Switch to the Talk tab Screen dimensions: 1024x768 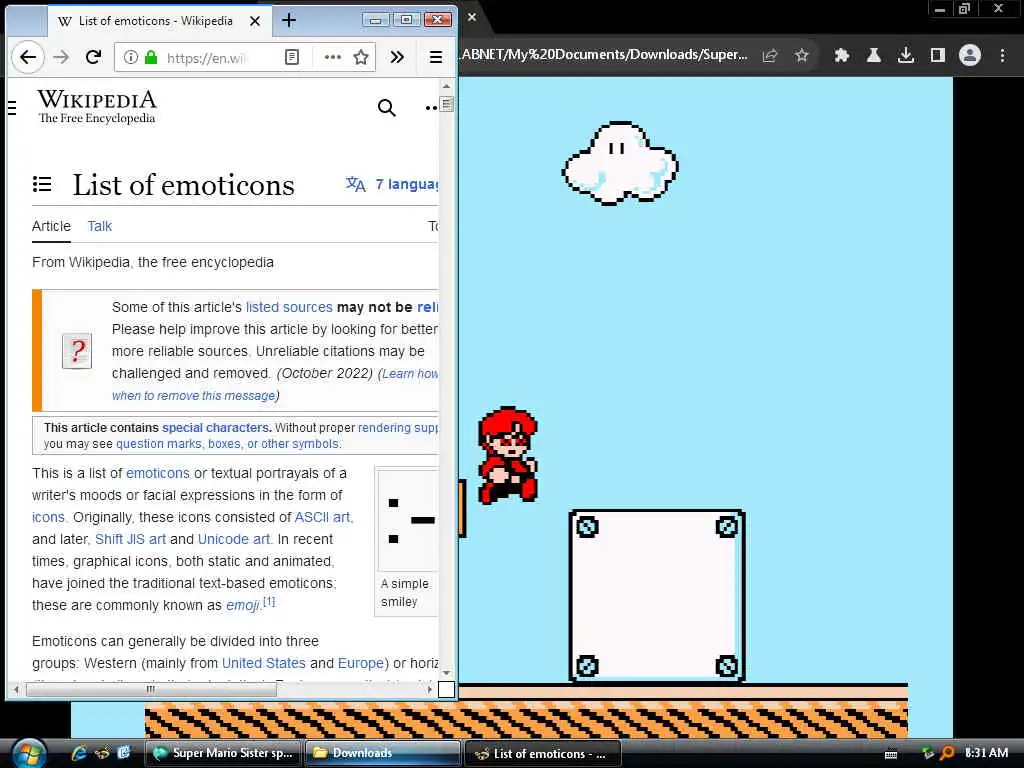point(99,226)
